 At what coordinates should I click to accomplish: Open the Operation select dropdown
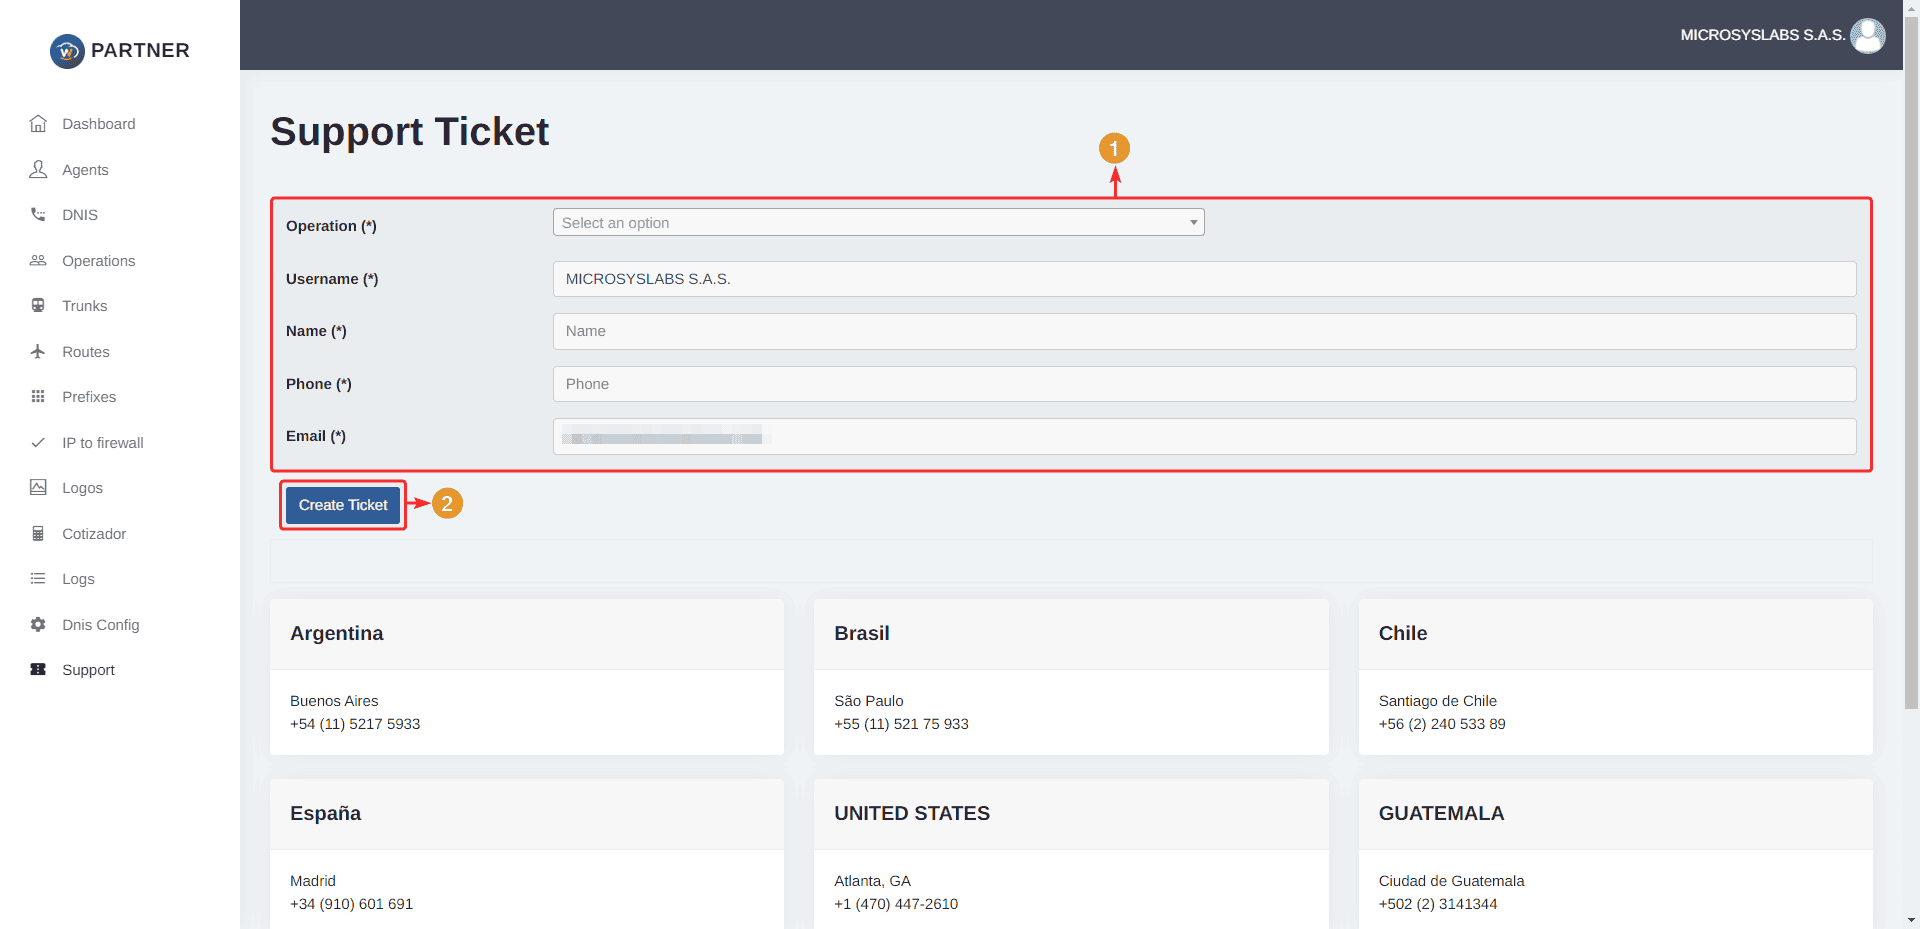878,222
